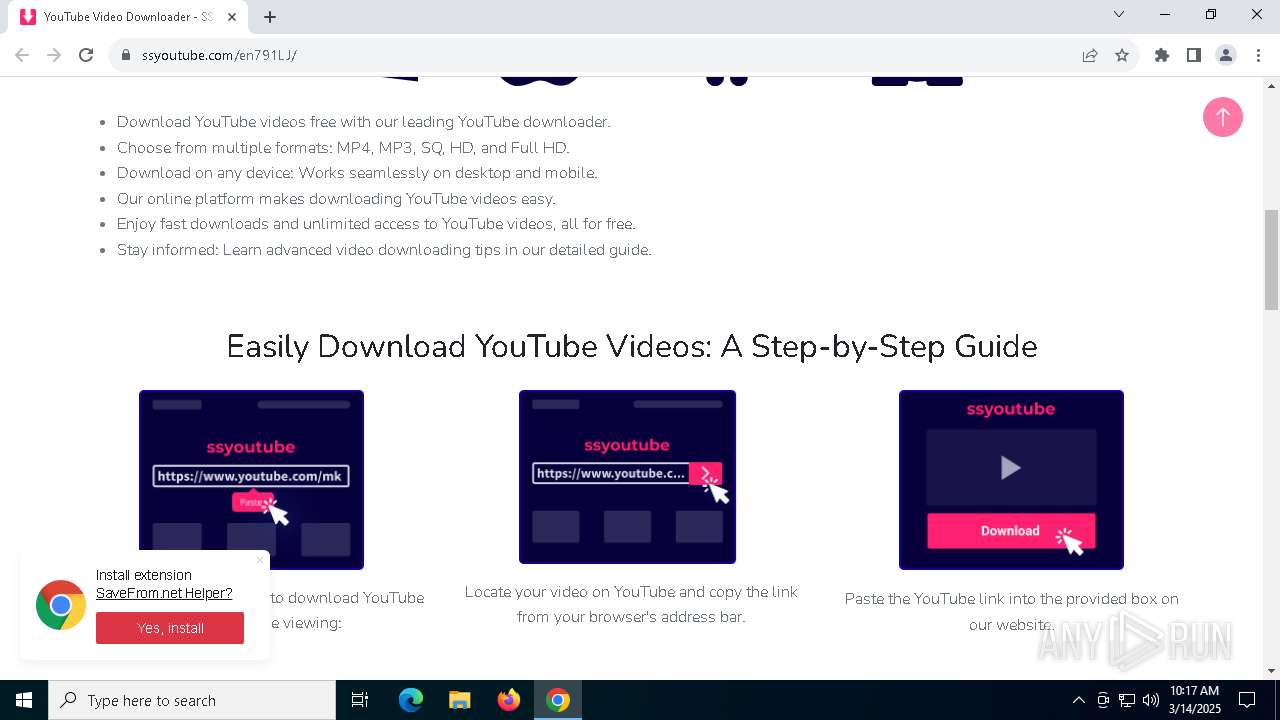Bookmark this page with the star icon
This screenshot has width=1280, height=720.
pyautogui.click(x=1122, y=55)
